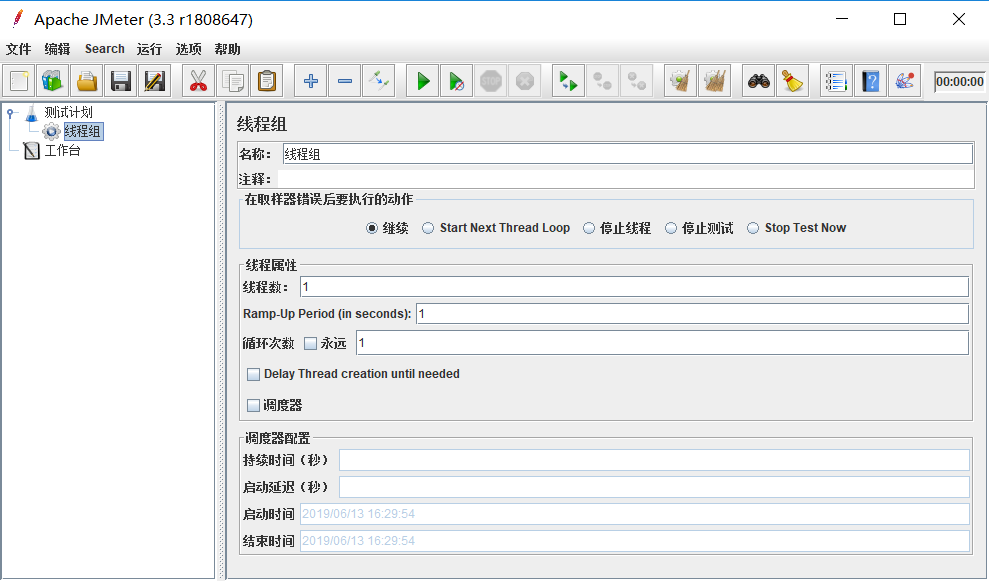989x581 pixels.
Task: Open the Templates toolbar icon
Action: [x=53, y=81]
